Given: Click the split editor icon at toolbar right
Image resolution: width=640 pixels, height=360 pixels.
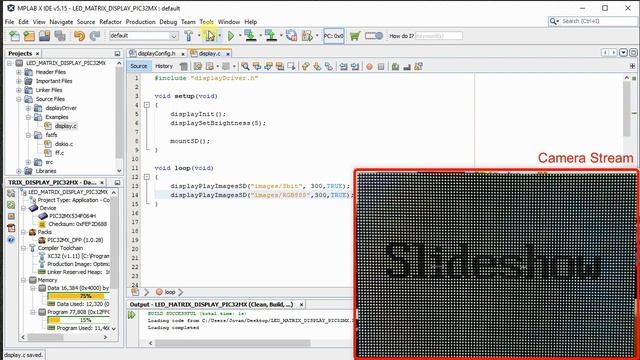Looking at the screenshot, I should (x=632, y=66).
